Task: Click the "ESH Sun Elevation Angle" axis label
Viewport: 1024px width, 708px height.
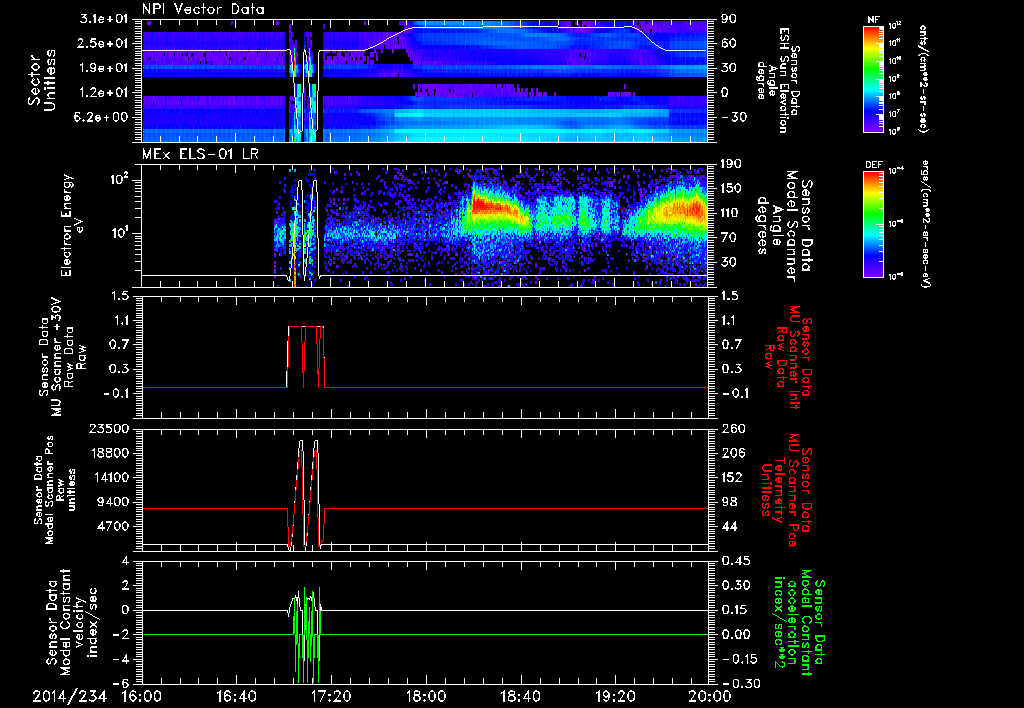Action: [777, 80]
